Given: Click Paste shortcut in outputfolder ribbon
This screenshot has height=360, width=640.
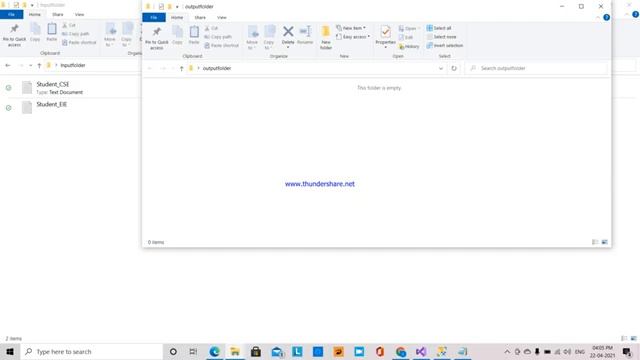Looking at the screenshot, I should coord(222,45).
